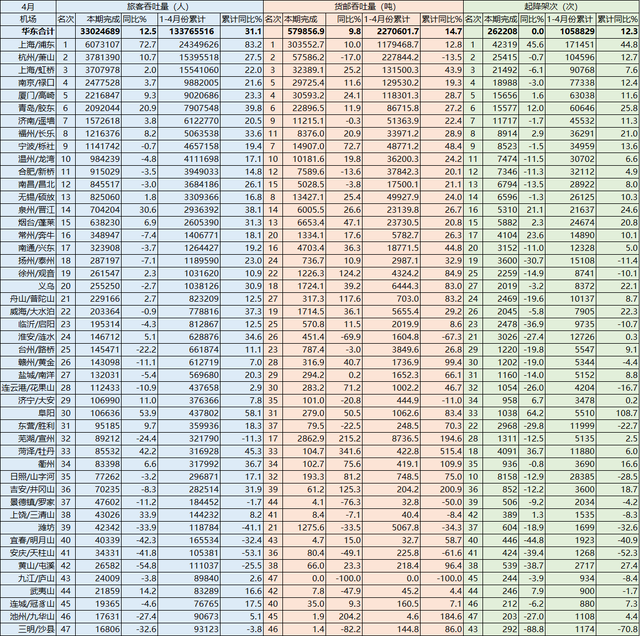
Task: Click the 旅客吞吐量（人） header cell
Action: pyautogui.click(x=160, y=7)
